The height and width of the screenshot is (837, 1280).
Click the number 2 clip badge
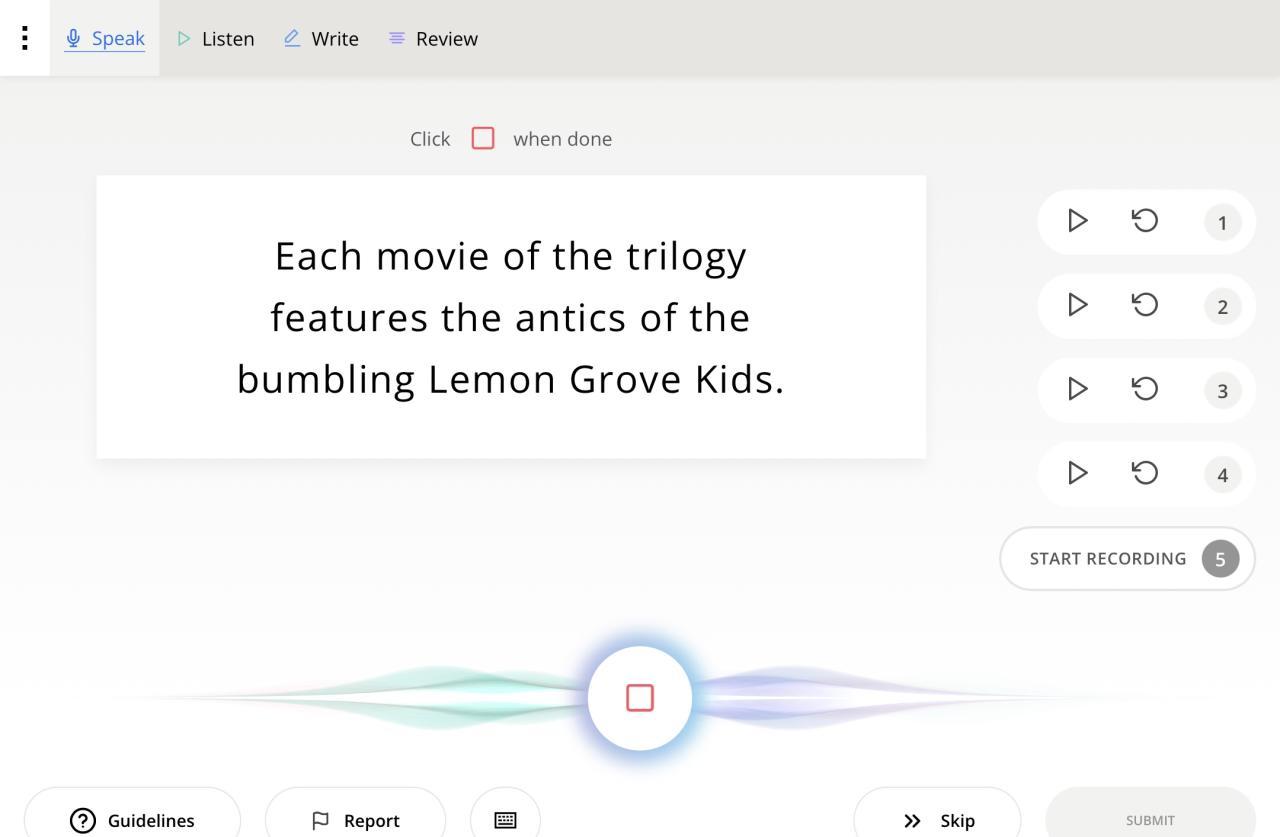pos(1222,306)
